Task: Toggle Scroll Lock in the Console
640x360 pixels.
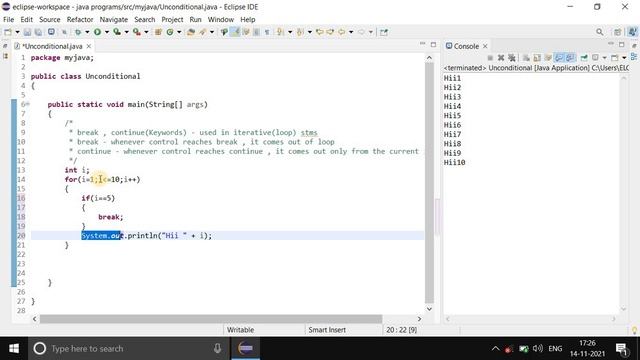Action: (x=537, y=58)
